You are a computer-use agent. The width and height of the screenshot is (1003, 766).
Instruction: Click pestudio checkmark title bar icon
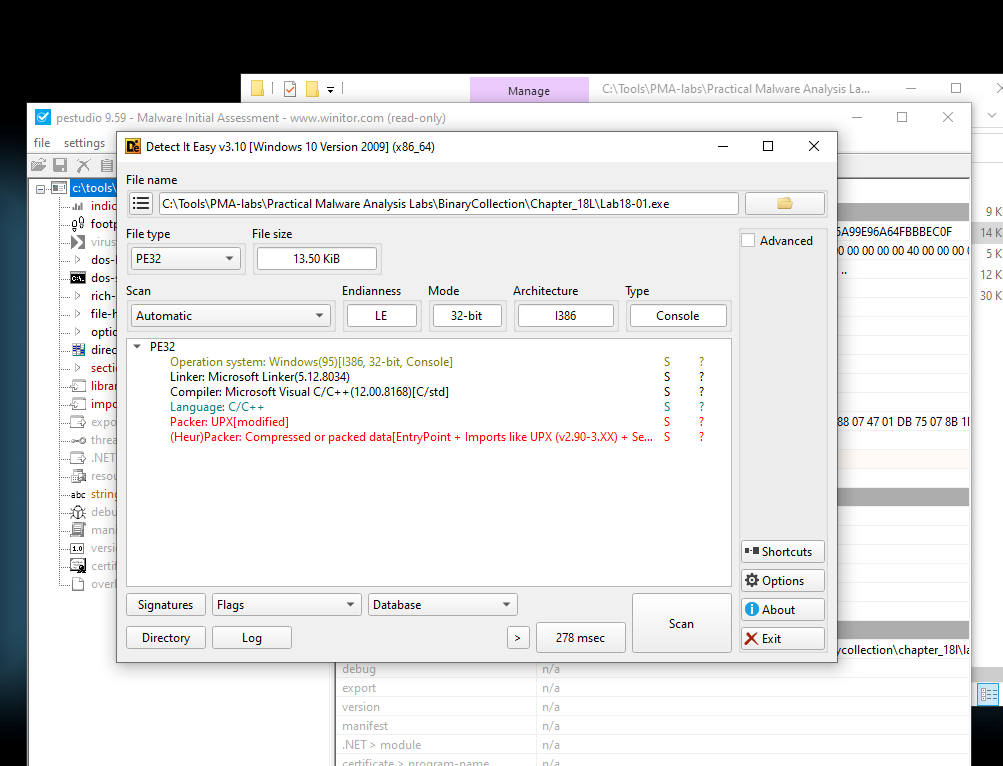point(43,117)
